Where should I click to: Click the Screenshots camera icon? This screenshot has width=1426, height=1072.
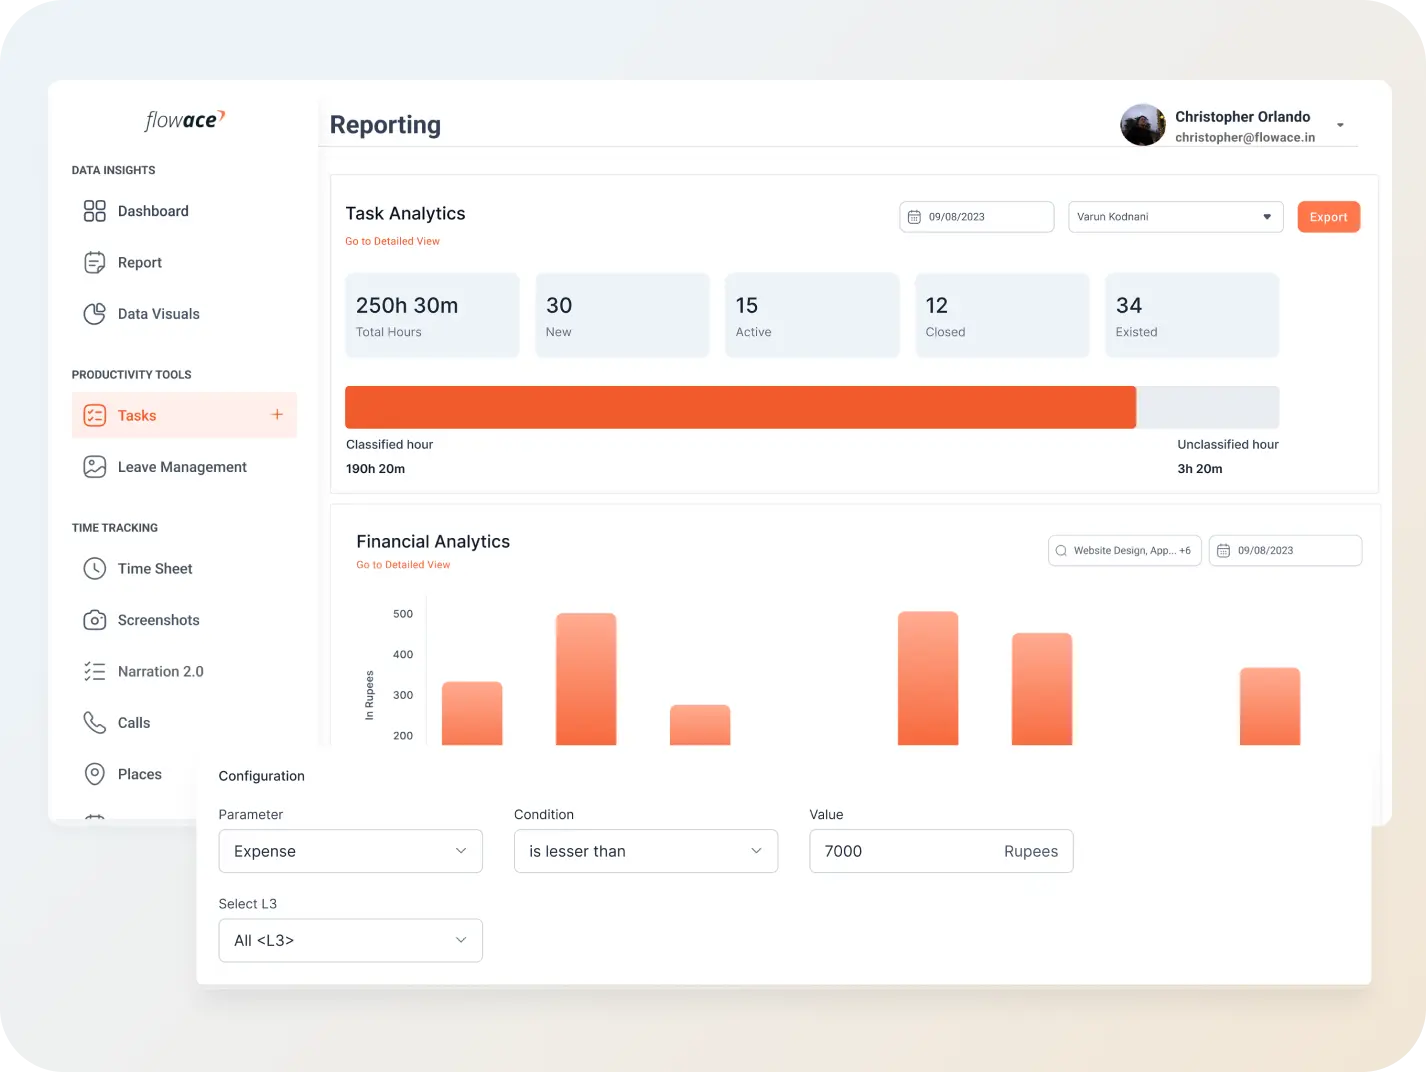click(x=95, y=620)
